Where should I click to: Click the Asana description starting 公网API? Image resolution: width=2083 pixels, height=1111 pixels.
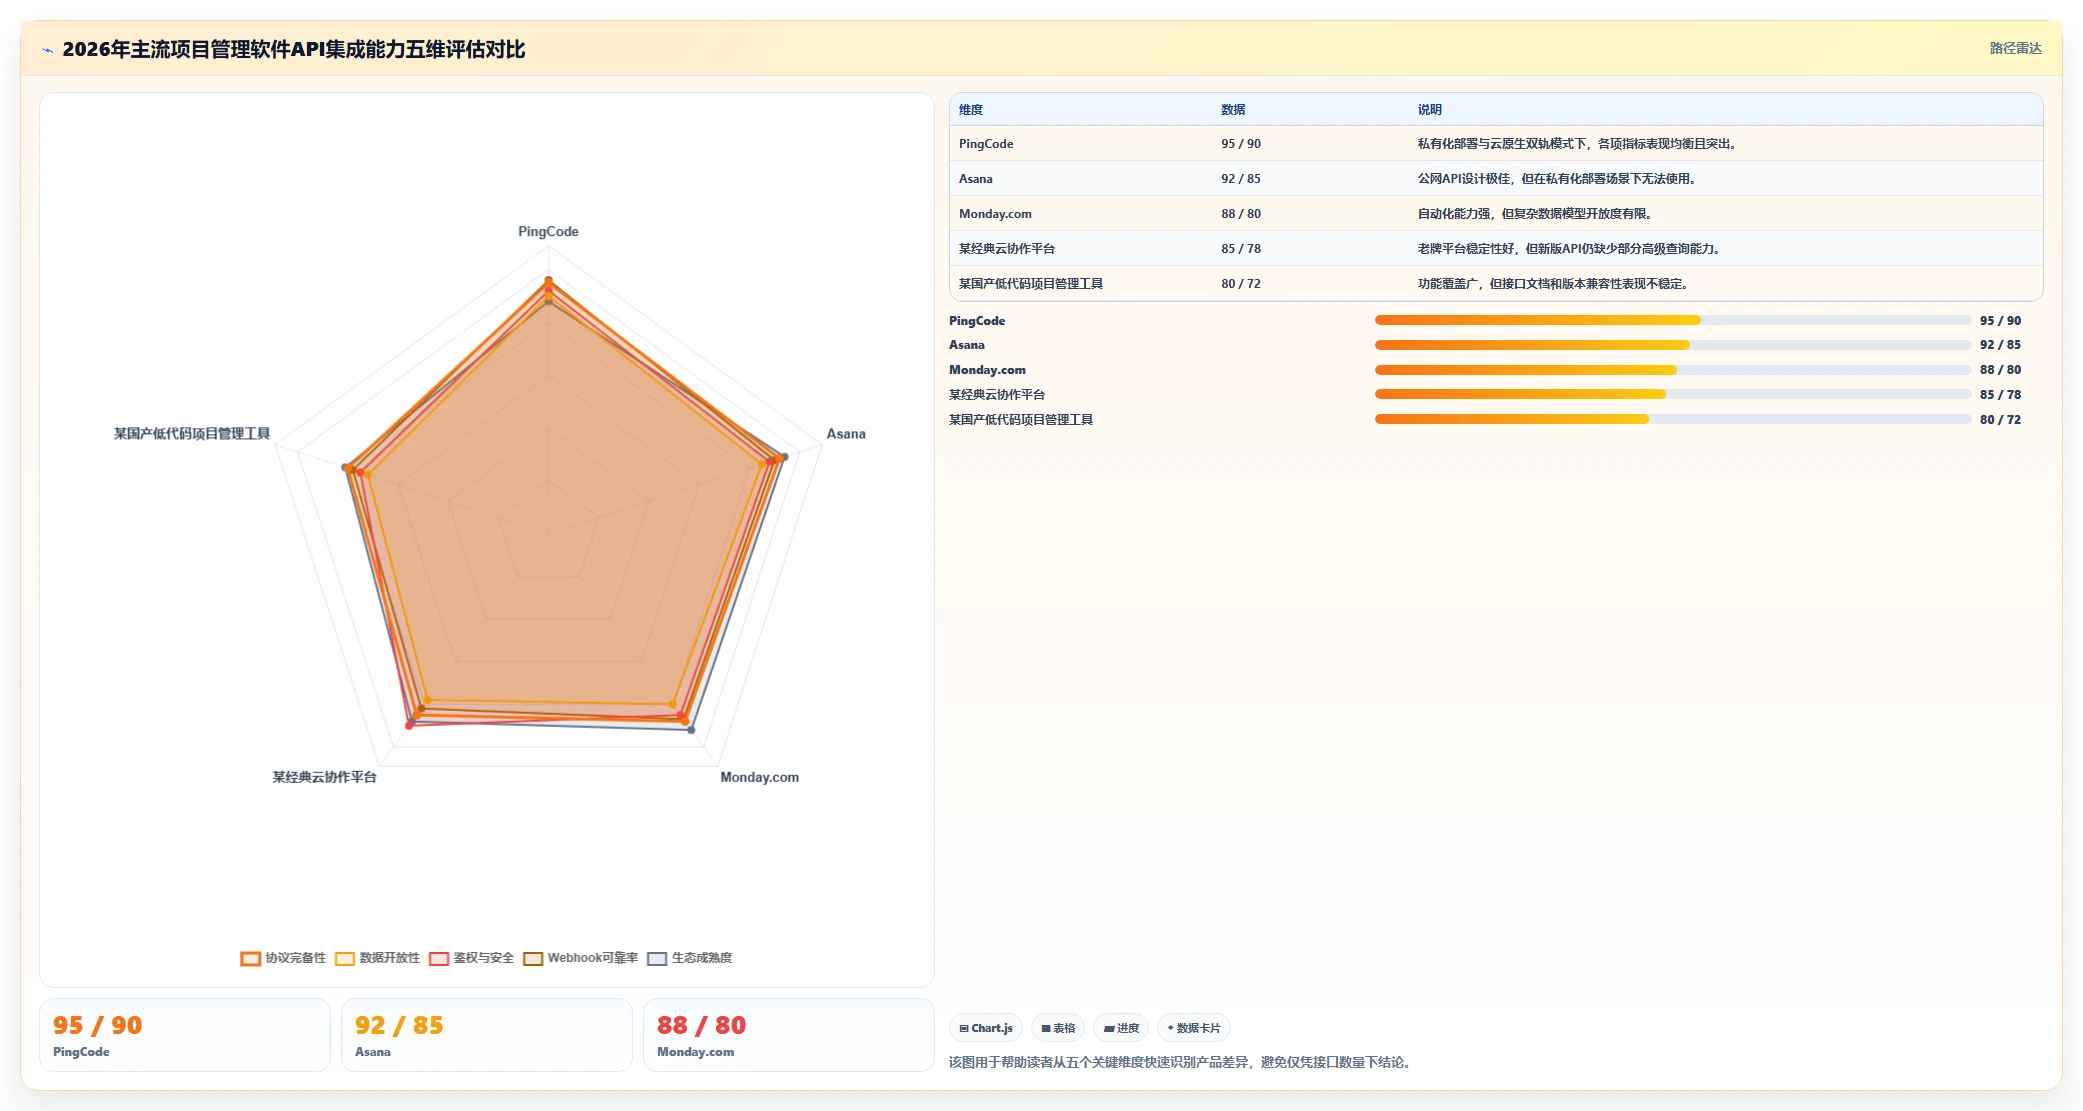[x=1557, y=179]
